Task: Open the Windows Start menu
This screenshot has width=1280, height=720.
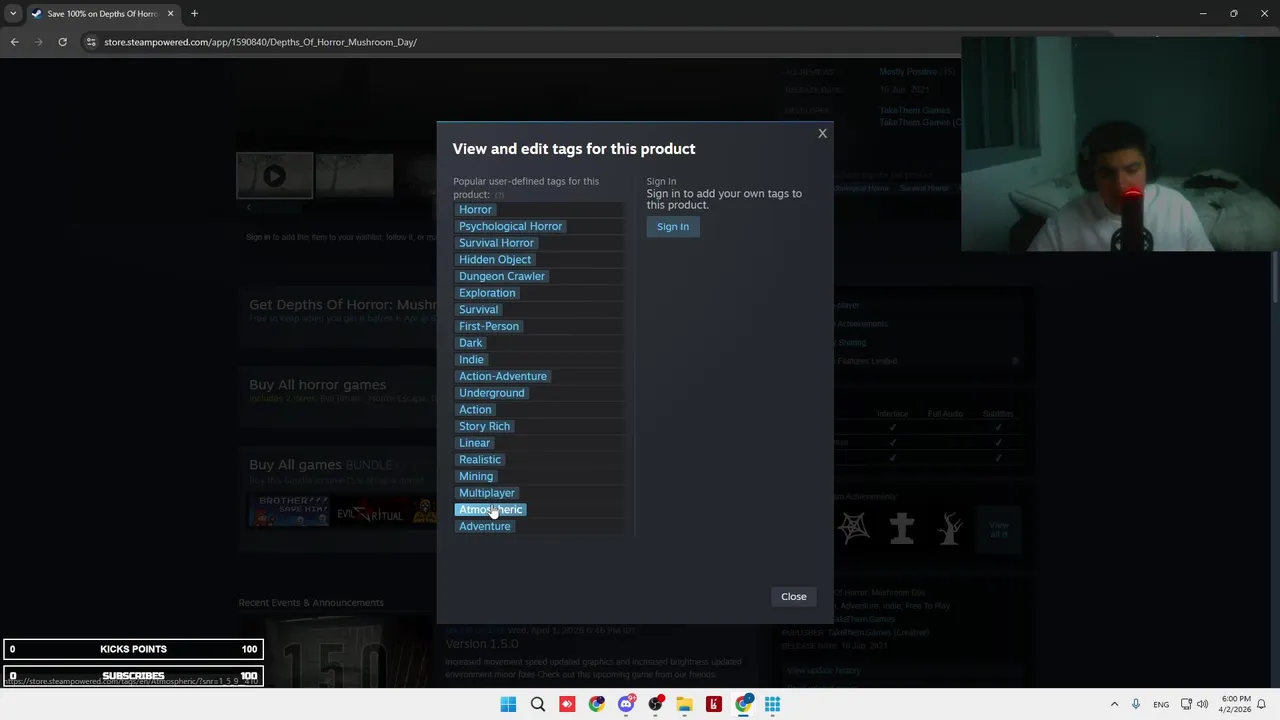Action: click(508, 704)
